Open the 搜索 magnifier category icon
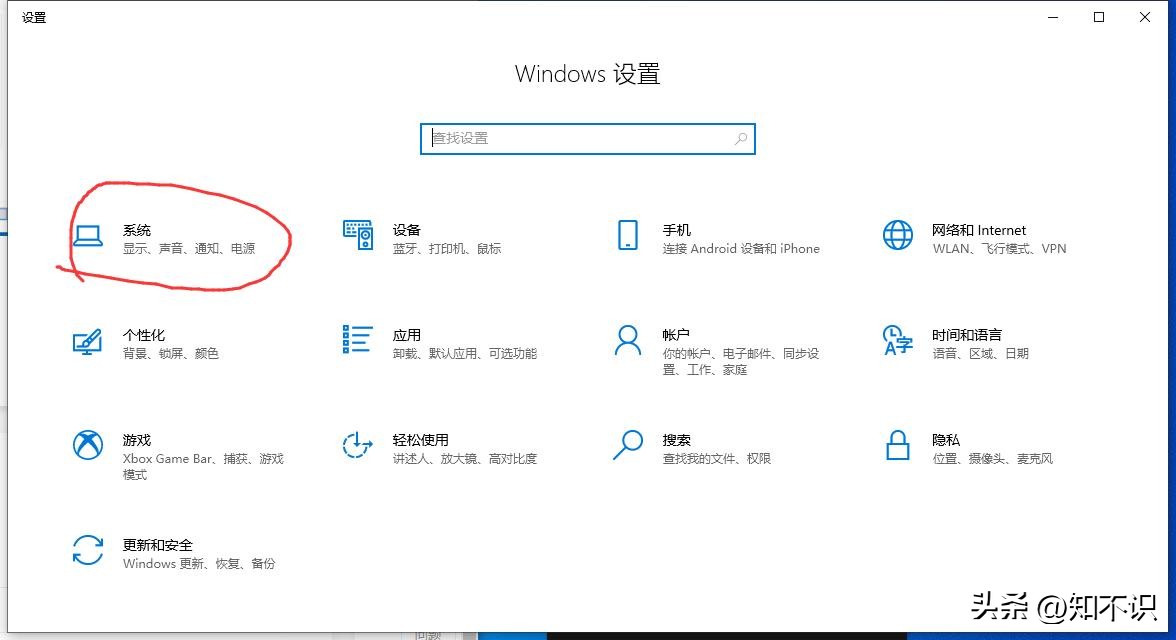1176x640 pixels. coord(628,445)
